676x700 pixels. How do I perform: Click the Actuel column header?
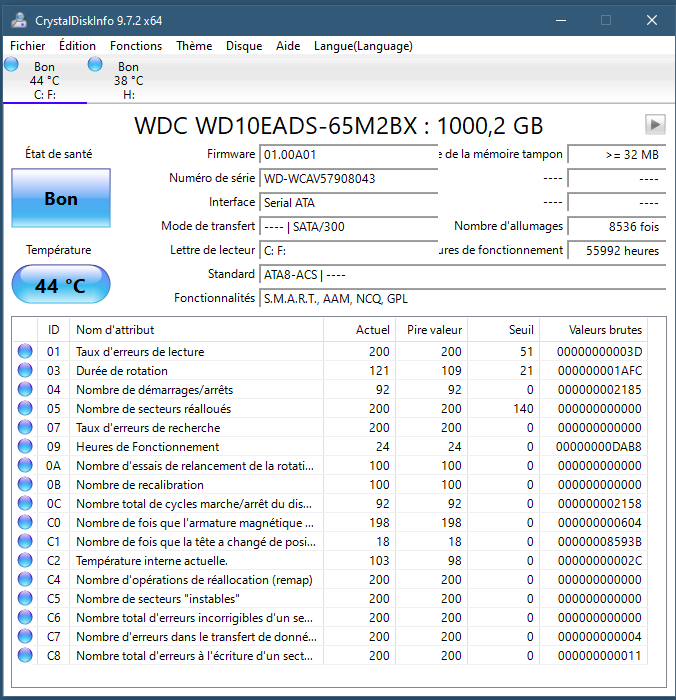[359, 330]
